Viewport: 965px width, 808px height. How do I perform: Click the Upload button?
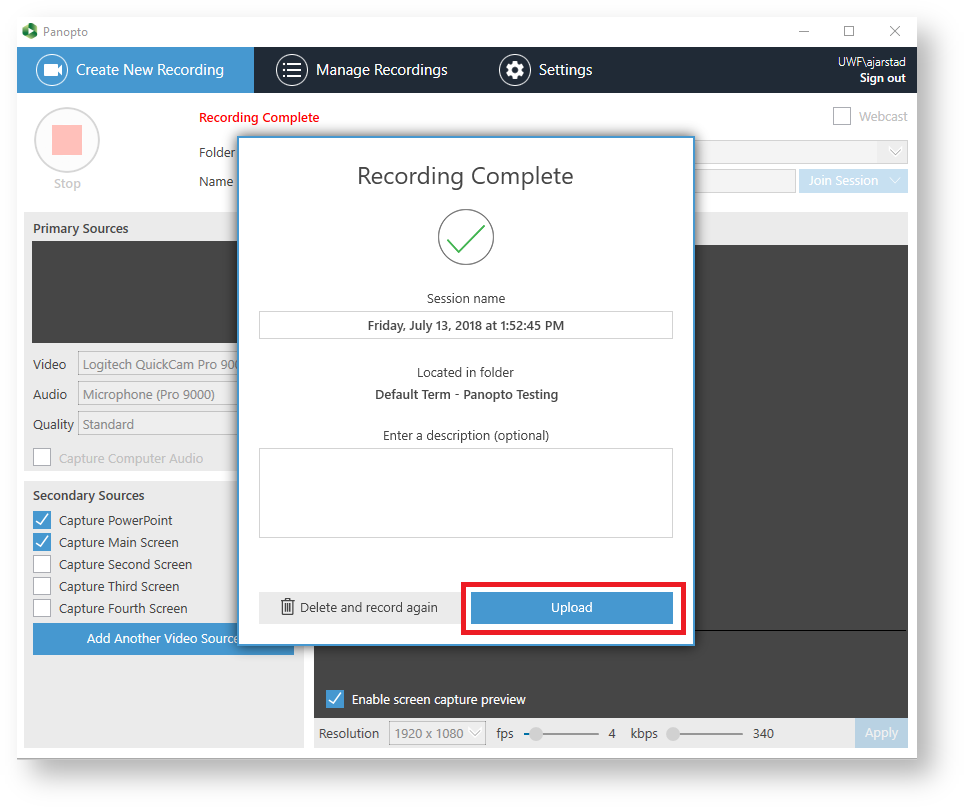[x=572, y=607]
